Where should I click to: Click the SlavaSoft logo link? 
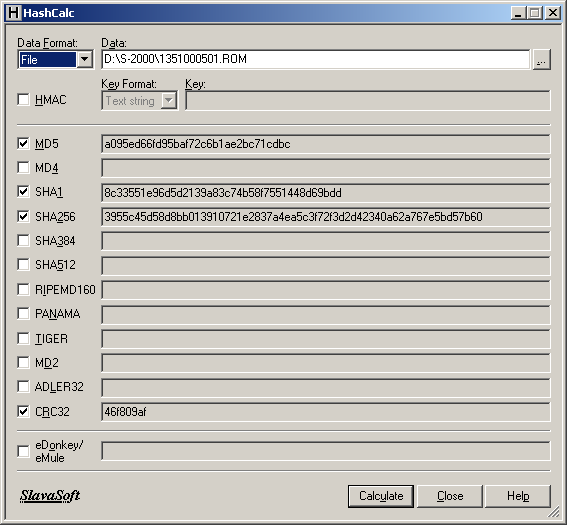50,496
